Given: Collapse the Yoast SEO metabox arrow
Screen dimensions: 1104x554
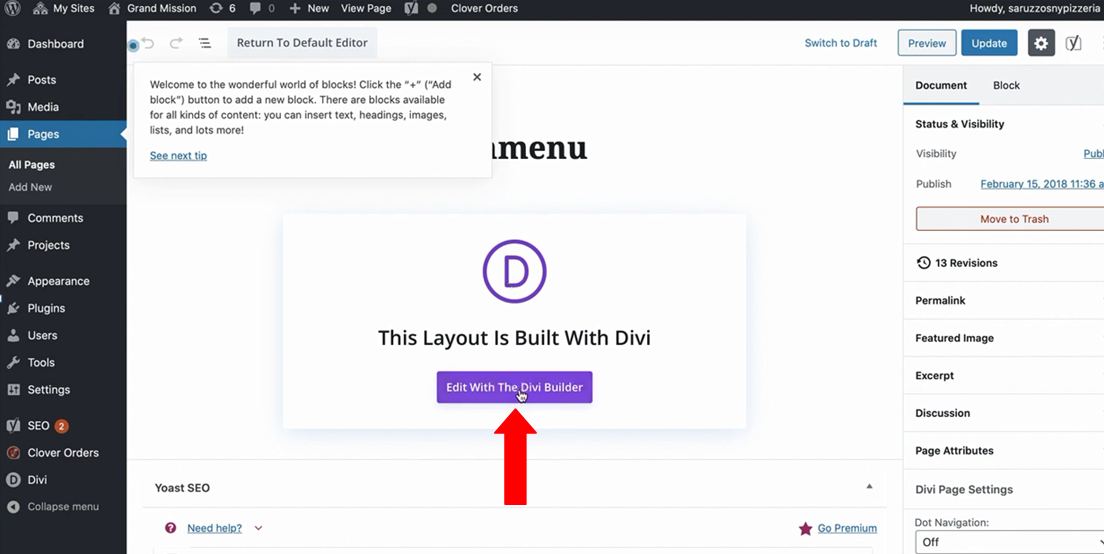Looking at the screenshot, I should [870, 486].
